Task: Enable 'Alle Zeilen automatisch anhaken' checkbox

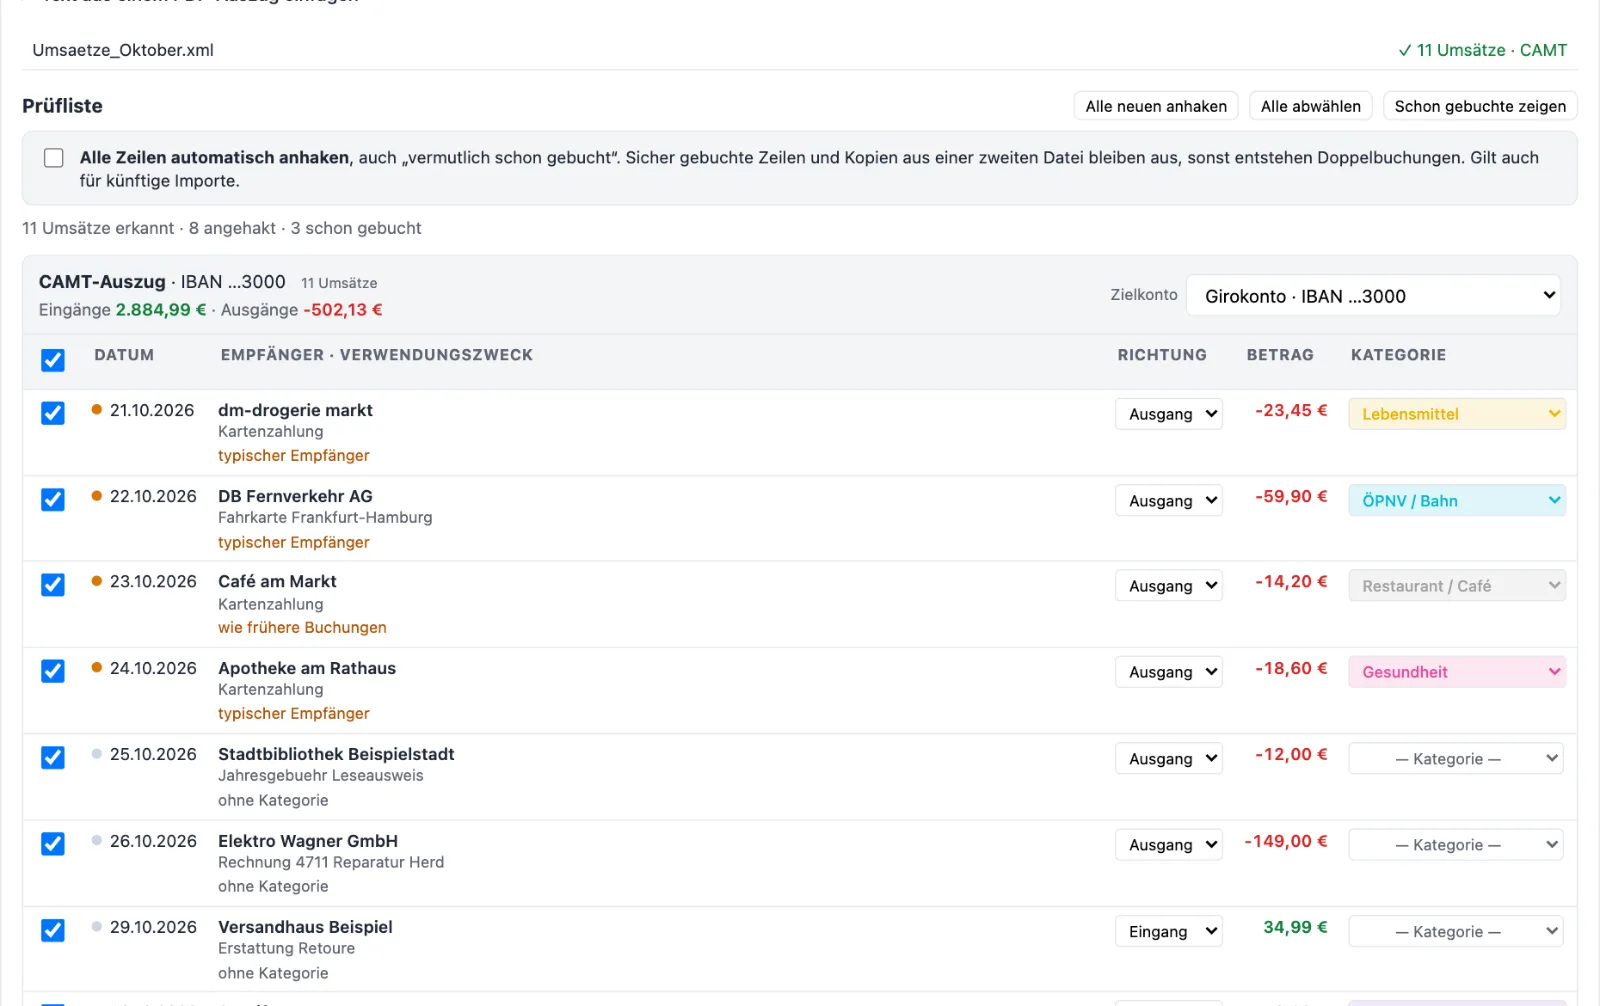Action: tap(54, 158)
